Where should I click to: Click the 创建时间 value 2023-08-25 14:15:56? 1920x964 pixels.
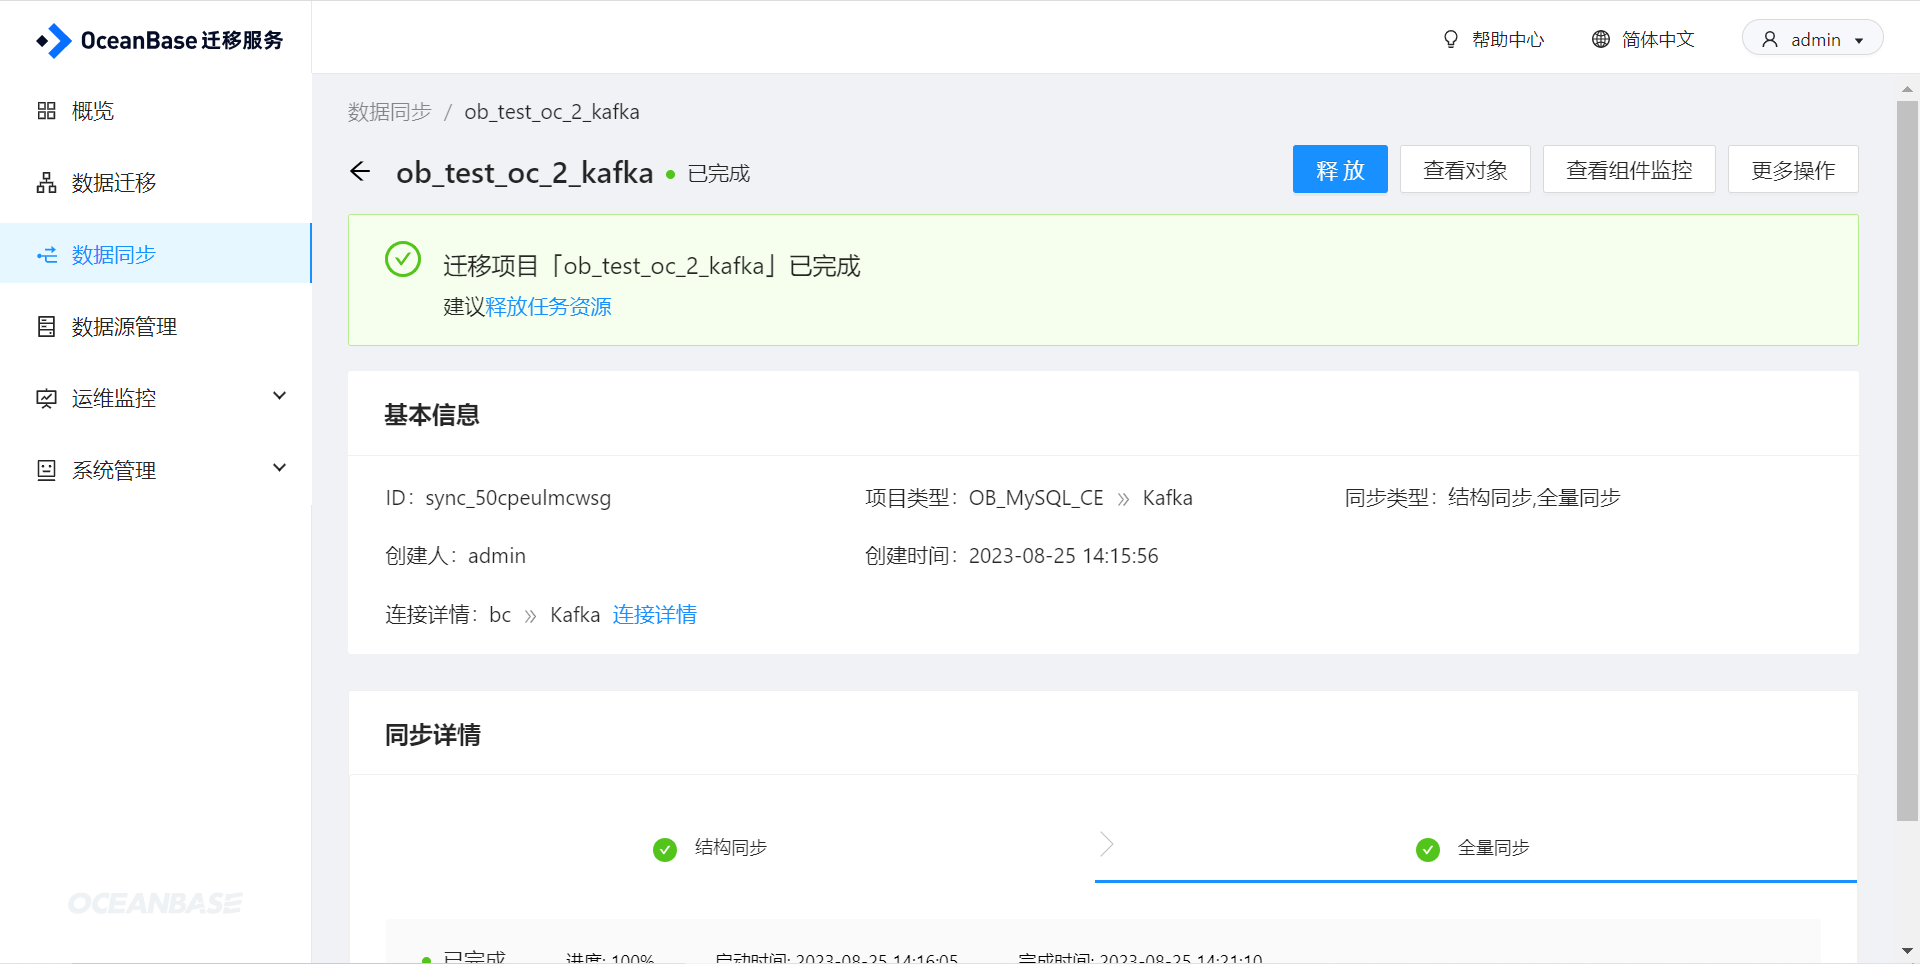(x=1063, y=556)
